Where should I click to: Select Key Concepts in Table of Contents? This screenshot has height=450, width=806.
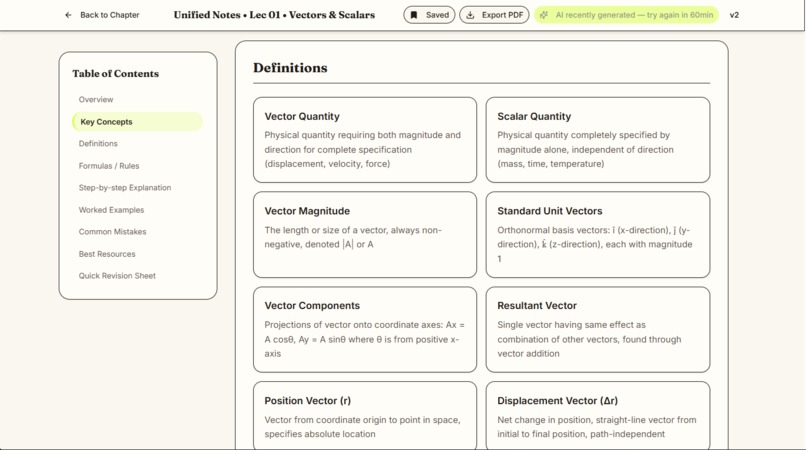pos(137,122)
